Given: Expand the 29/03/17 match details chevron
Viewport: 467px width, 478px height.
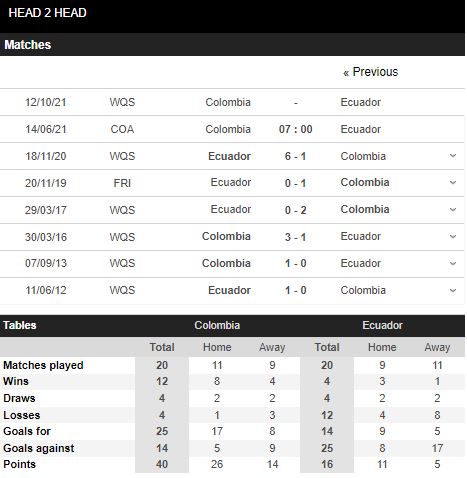Looking at the screenshot, I should (x=452, y=210).
